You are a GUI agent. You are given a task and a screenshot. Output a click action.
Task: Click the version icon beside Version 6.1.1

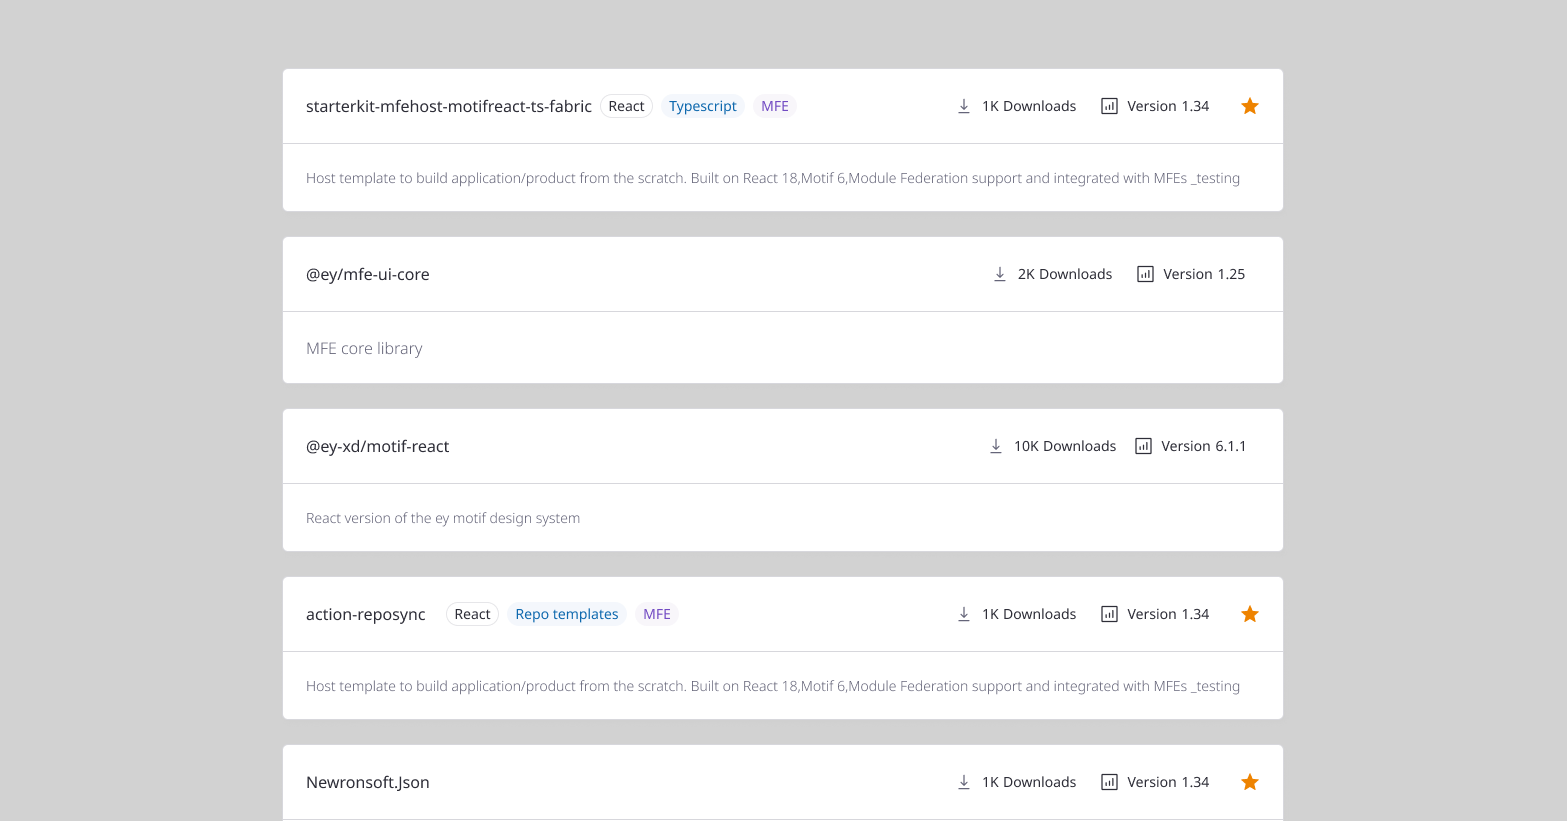point(1142,445)
